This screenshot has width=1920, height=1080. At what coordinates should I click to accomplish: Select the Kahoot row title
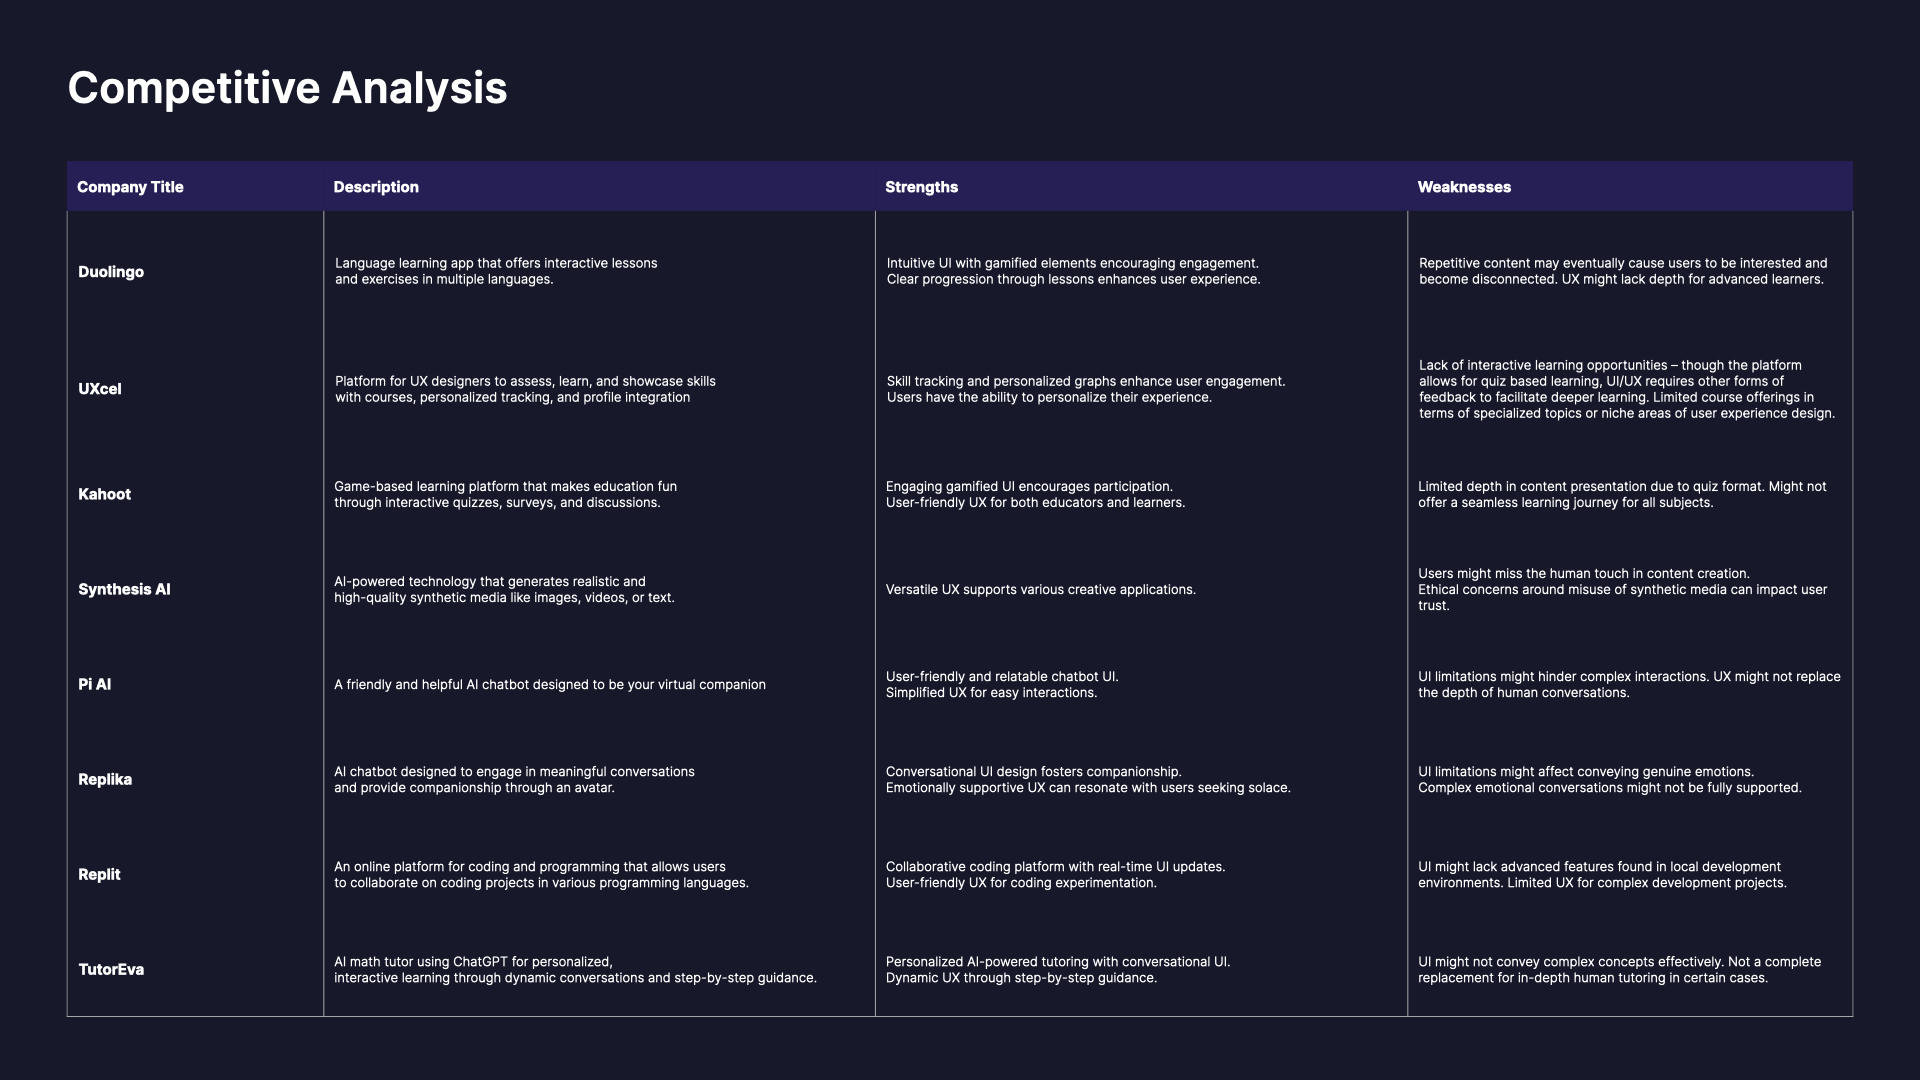[104, 494]
